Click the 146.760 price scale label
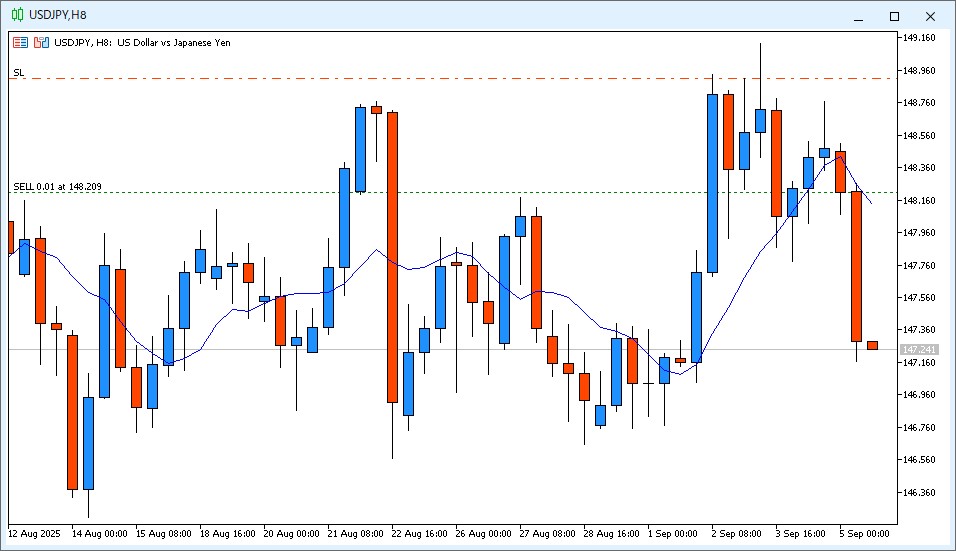Image resolution: width=956 pixels, height=551 pixels. coord(919,427)
